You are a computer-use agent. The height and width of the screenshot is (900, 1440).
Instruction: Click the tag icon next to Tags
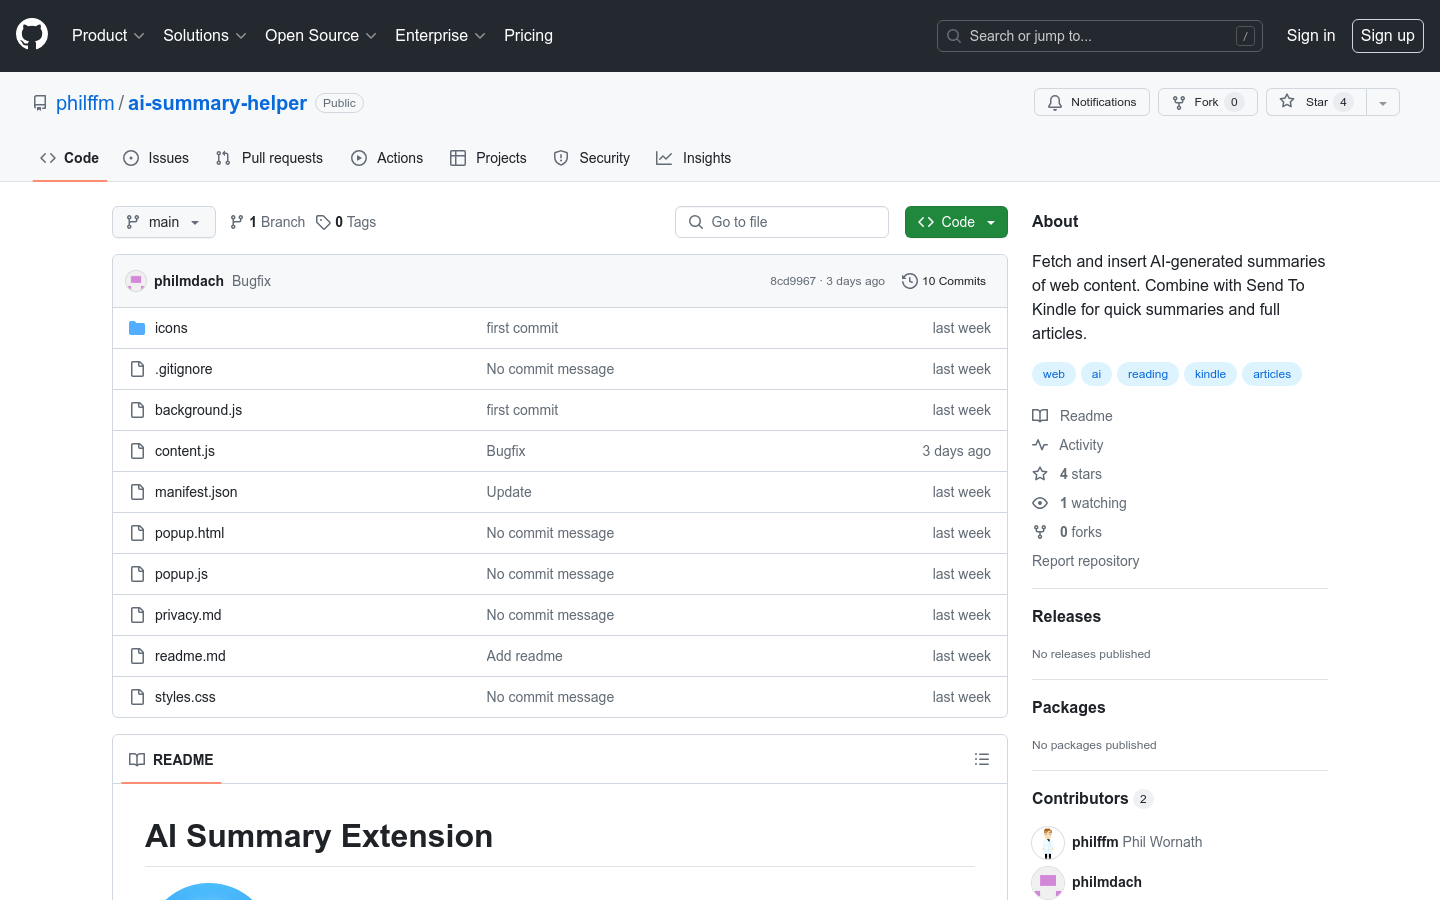[323, 222]
